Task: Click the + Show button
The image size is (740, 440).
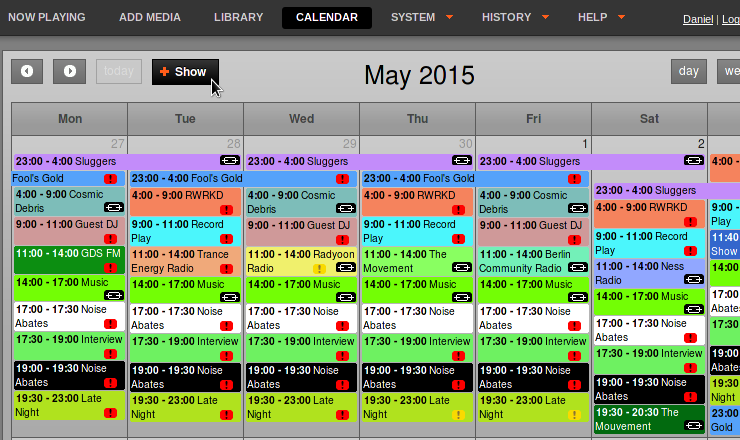Action: 185,72
